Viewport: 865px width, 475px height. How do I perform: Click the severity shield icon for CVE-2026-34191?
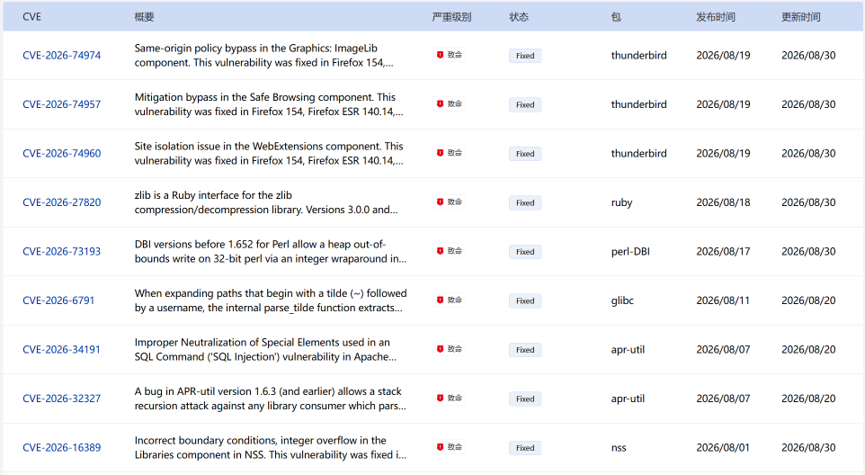(440, 349)
